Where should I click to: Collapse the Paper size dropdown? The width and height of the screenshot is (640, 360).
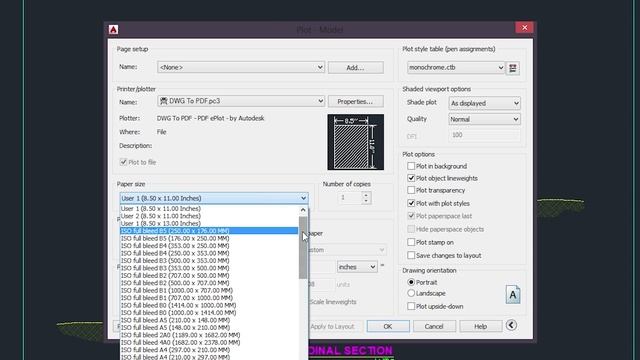(214, 198)
